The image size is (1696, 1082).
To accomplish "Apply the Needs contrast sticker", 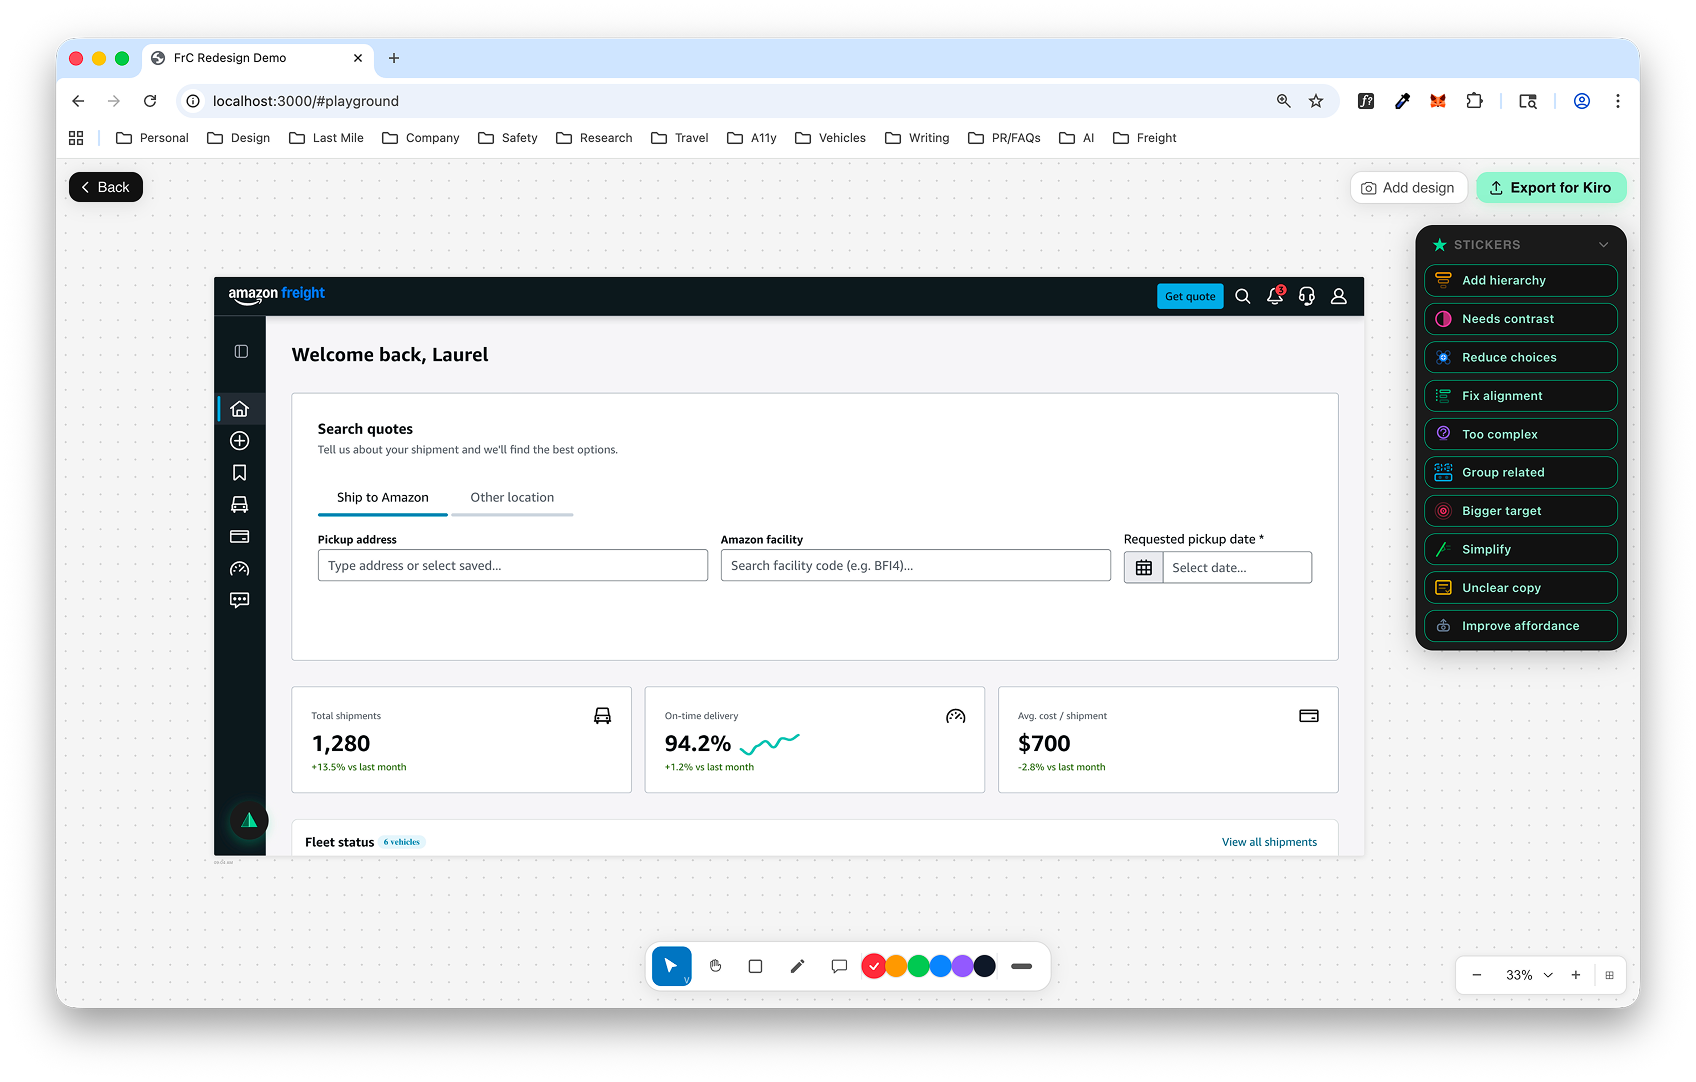I will coord(1520,318).
